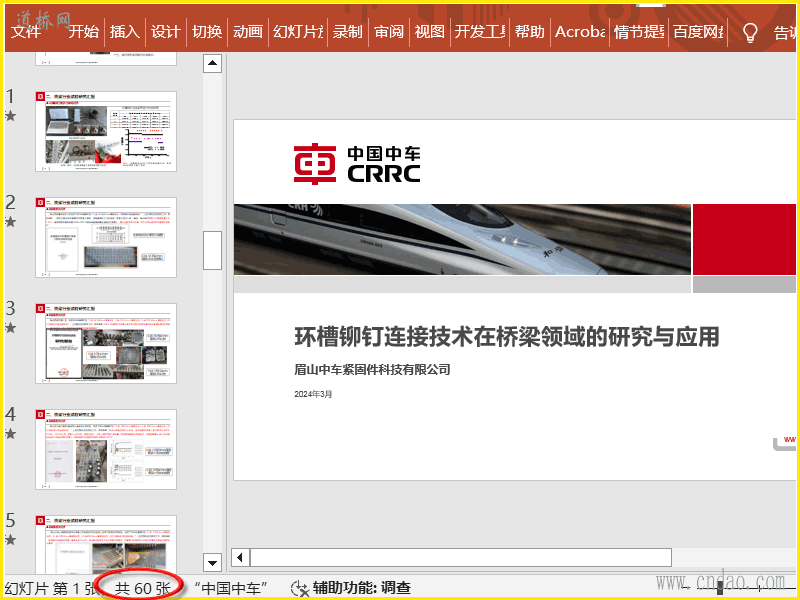Click the slide title about 环槽铆钉连接技术
800x600 pixels.
507,337
